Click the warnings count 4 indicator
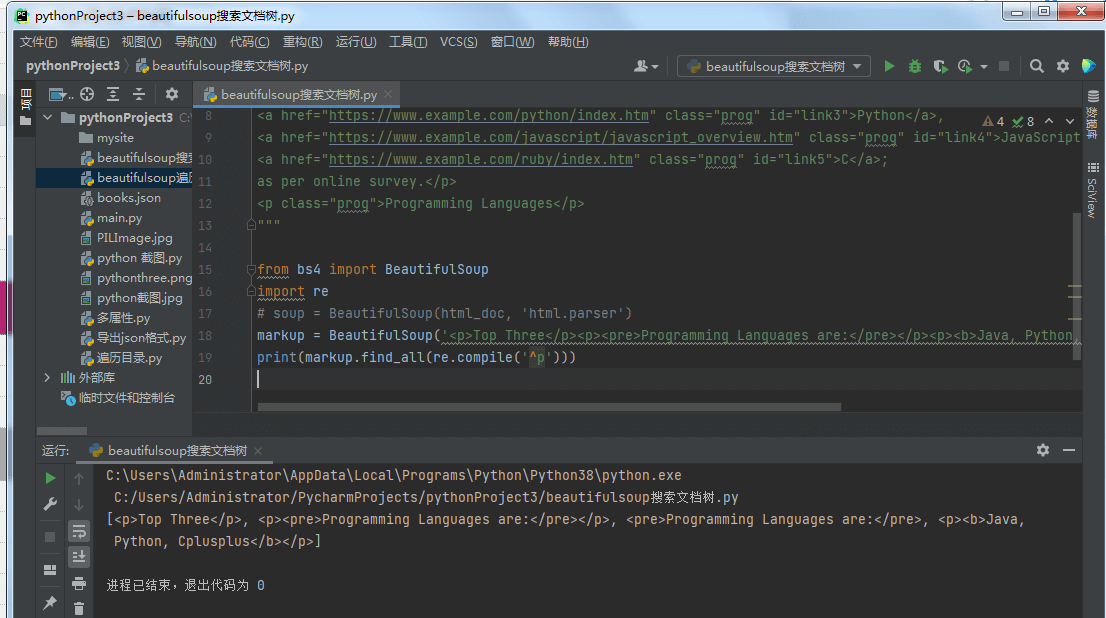 [x=993, y=121]
